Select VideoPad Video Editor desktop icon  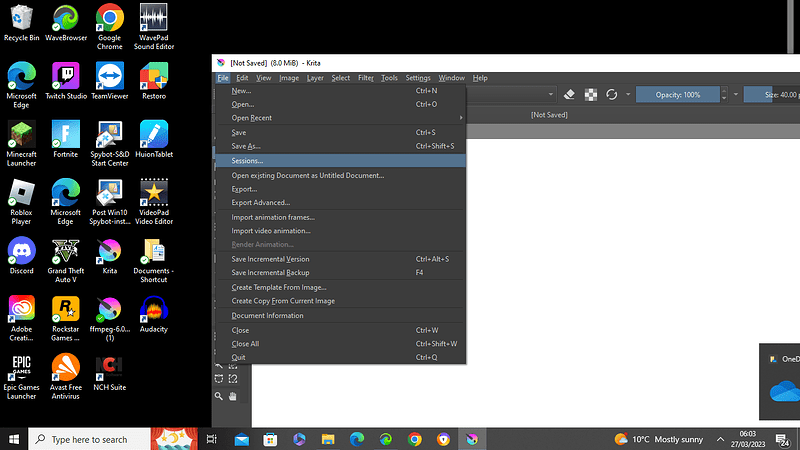(154, 202)
